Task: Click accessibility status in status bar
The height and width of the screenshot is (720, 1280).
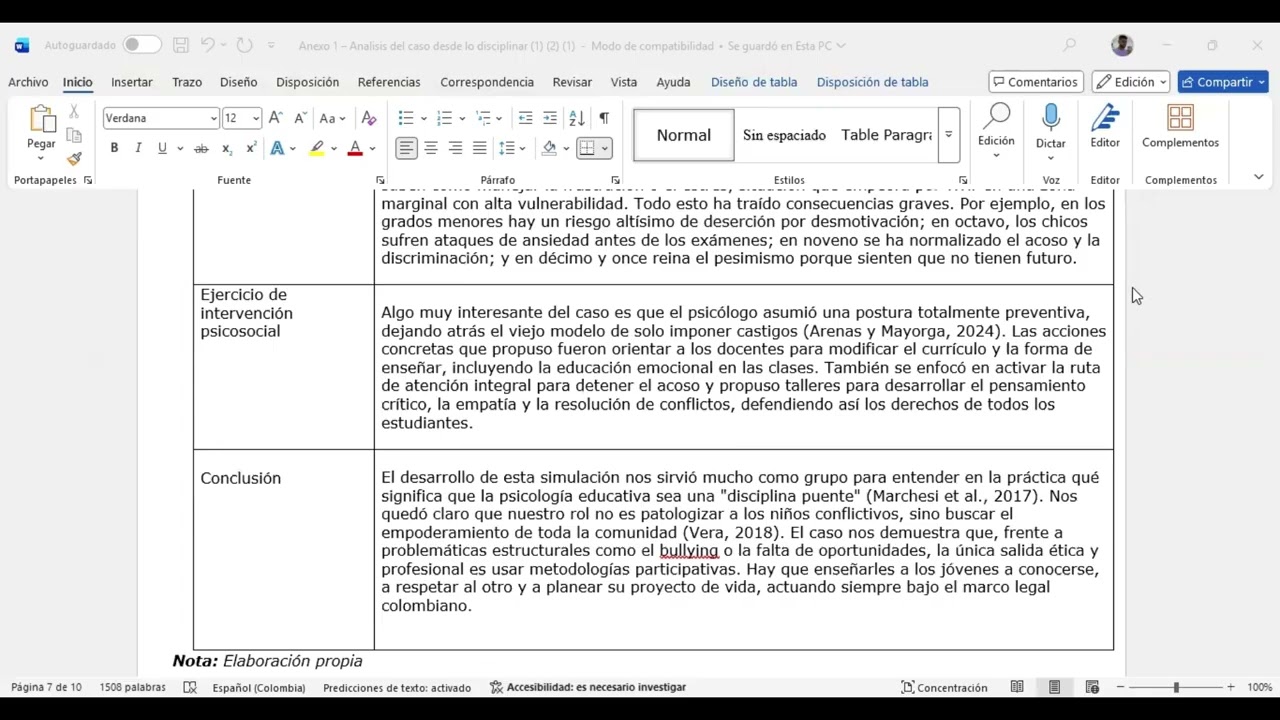Action: pos(587,687)
